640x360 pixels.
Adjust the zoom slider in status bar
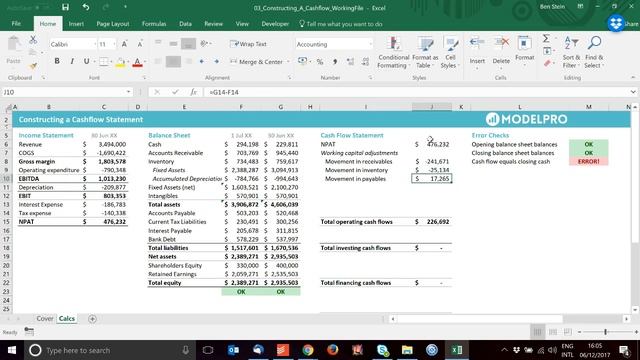[606, 332]
